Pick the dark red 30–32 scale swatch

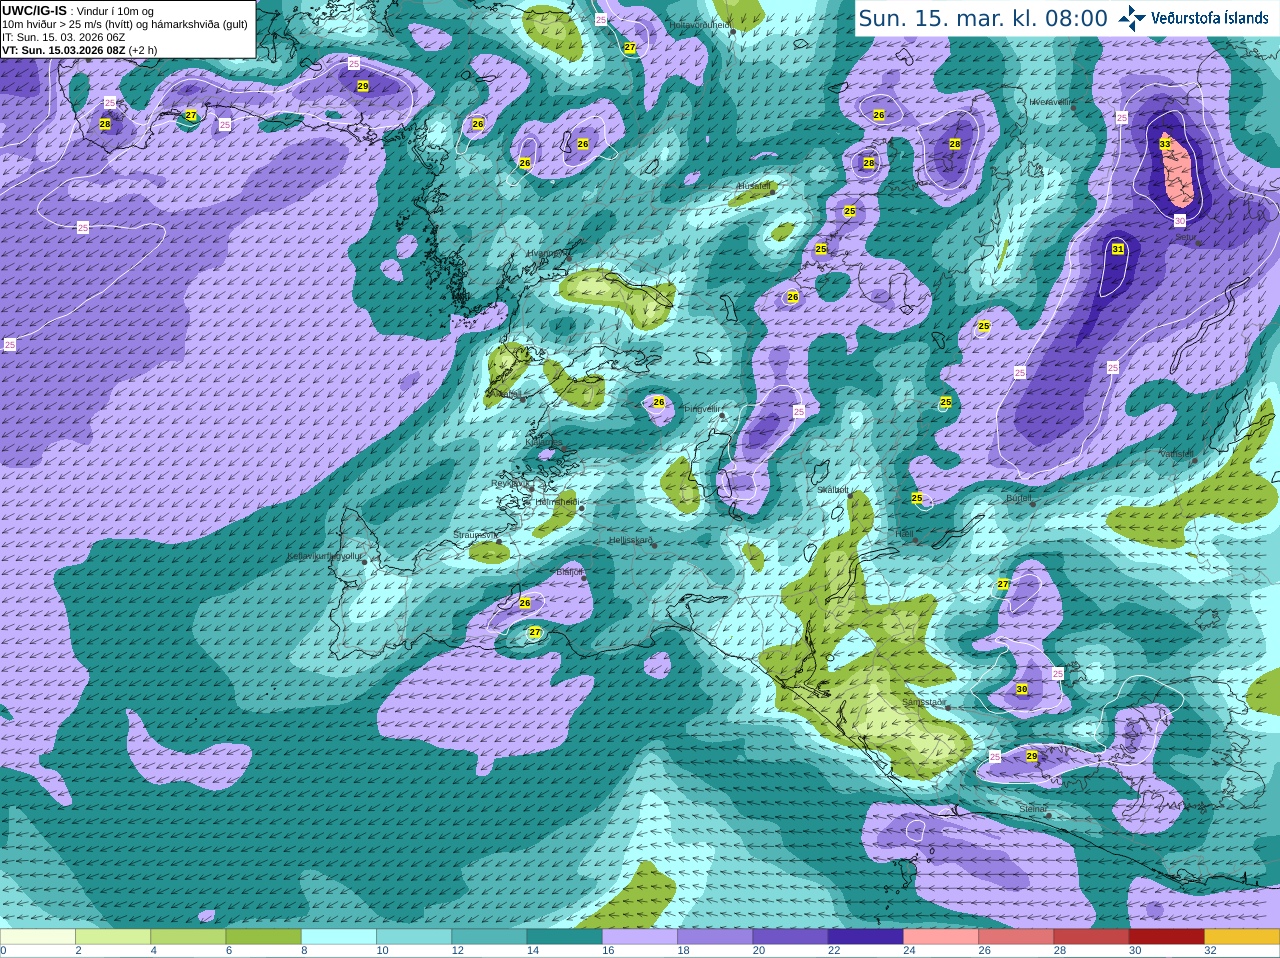coord(1167,936)
